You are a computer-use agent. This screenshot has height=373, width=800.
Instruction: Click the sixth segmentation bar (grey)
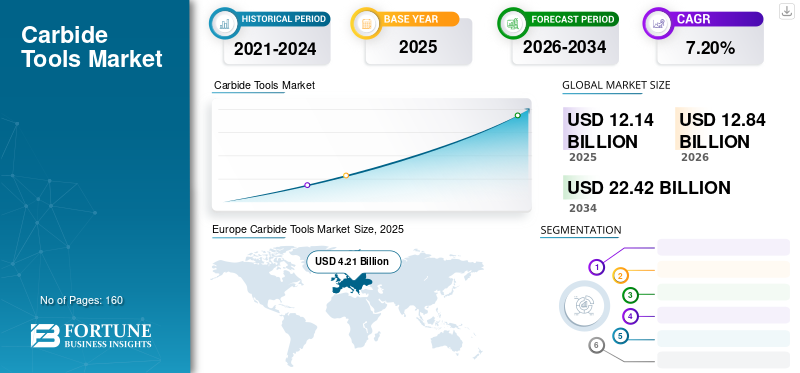click(x=723, y=360)
